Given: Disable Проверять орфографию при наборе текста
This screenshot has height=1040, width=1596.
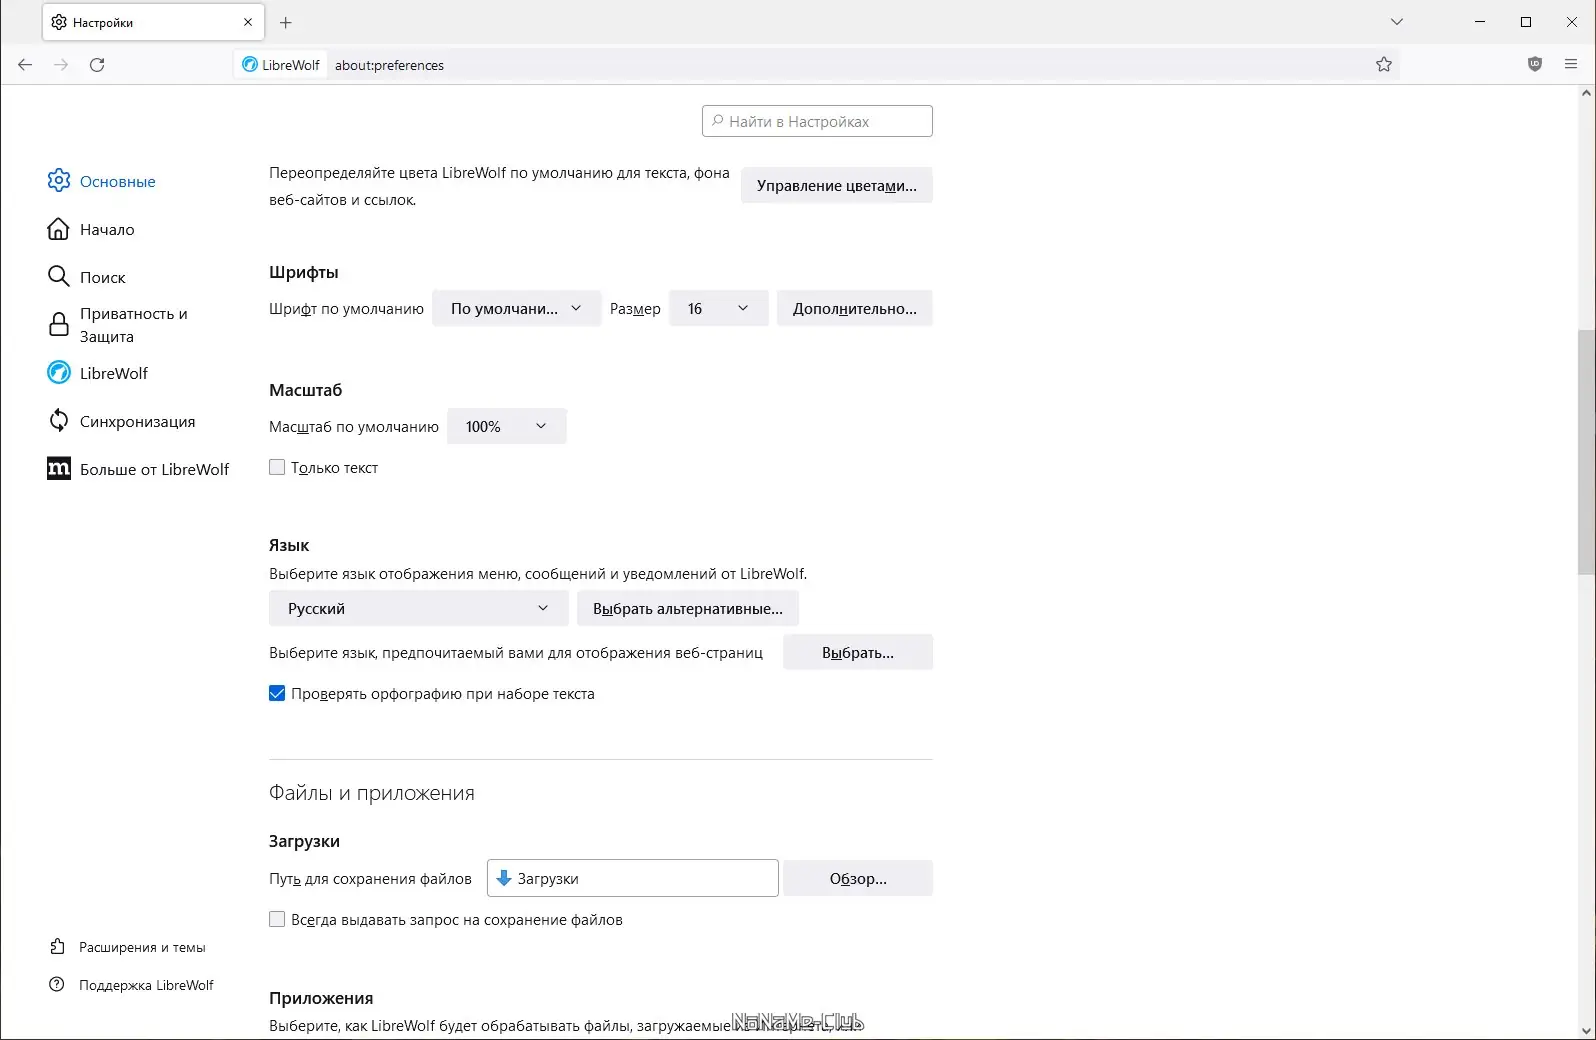Looking at the screenshot, I should point(277,693).
